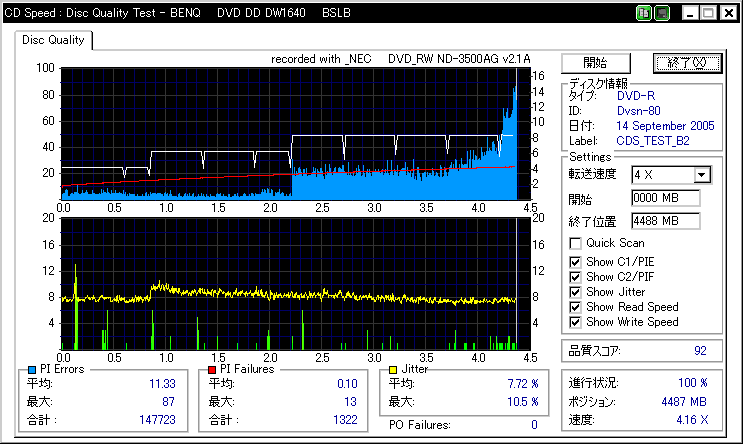The image size is (743, 444).
Task: Click the second green monitor icon in title bar
Action: (x=662, y=13)
